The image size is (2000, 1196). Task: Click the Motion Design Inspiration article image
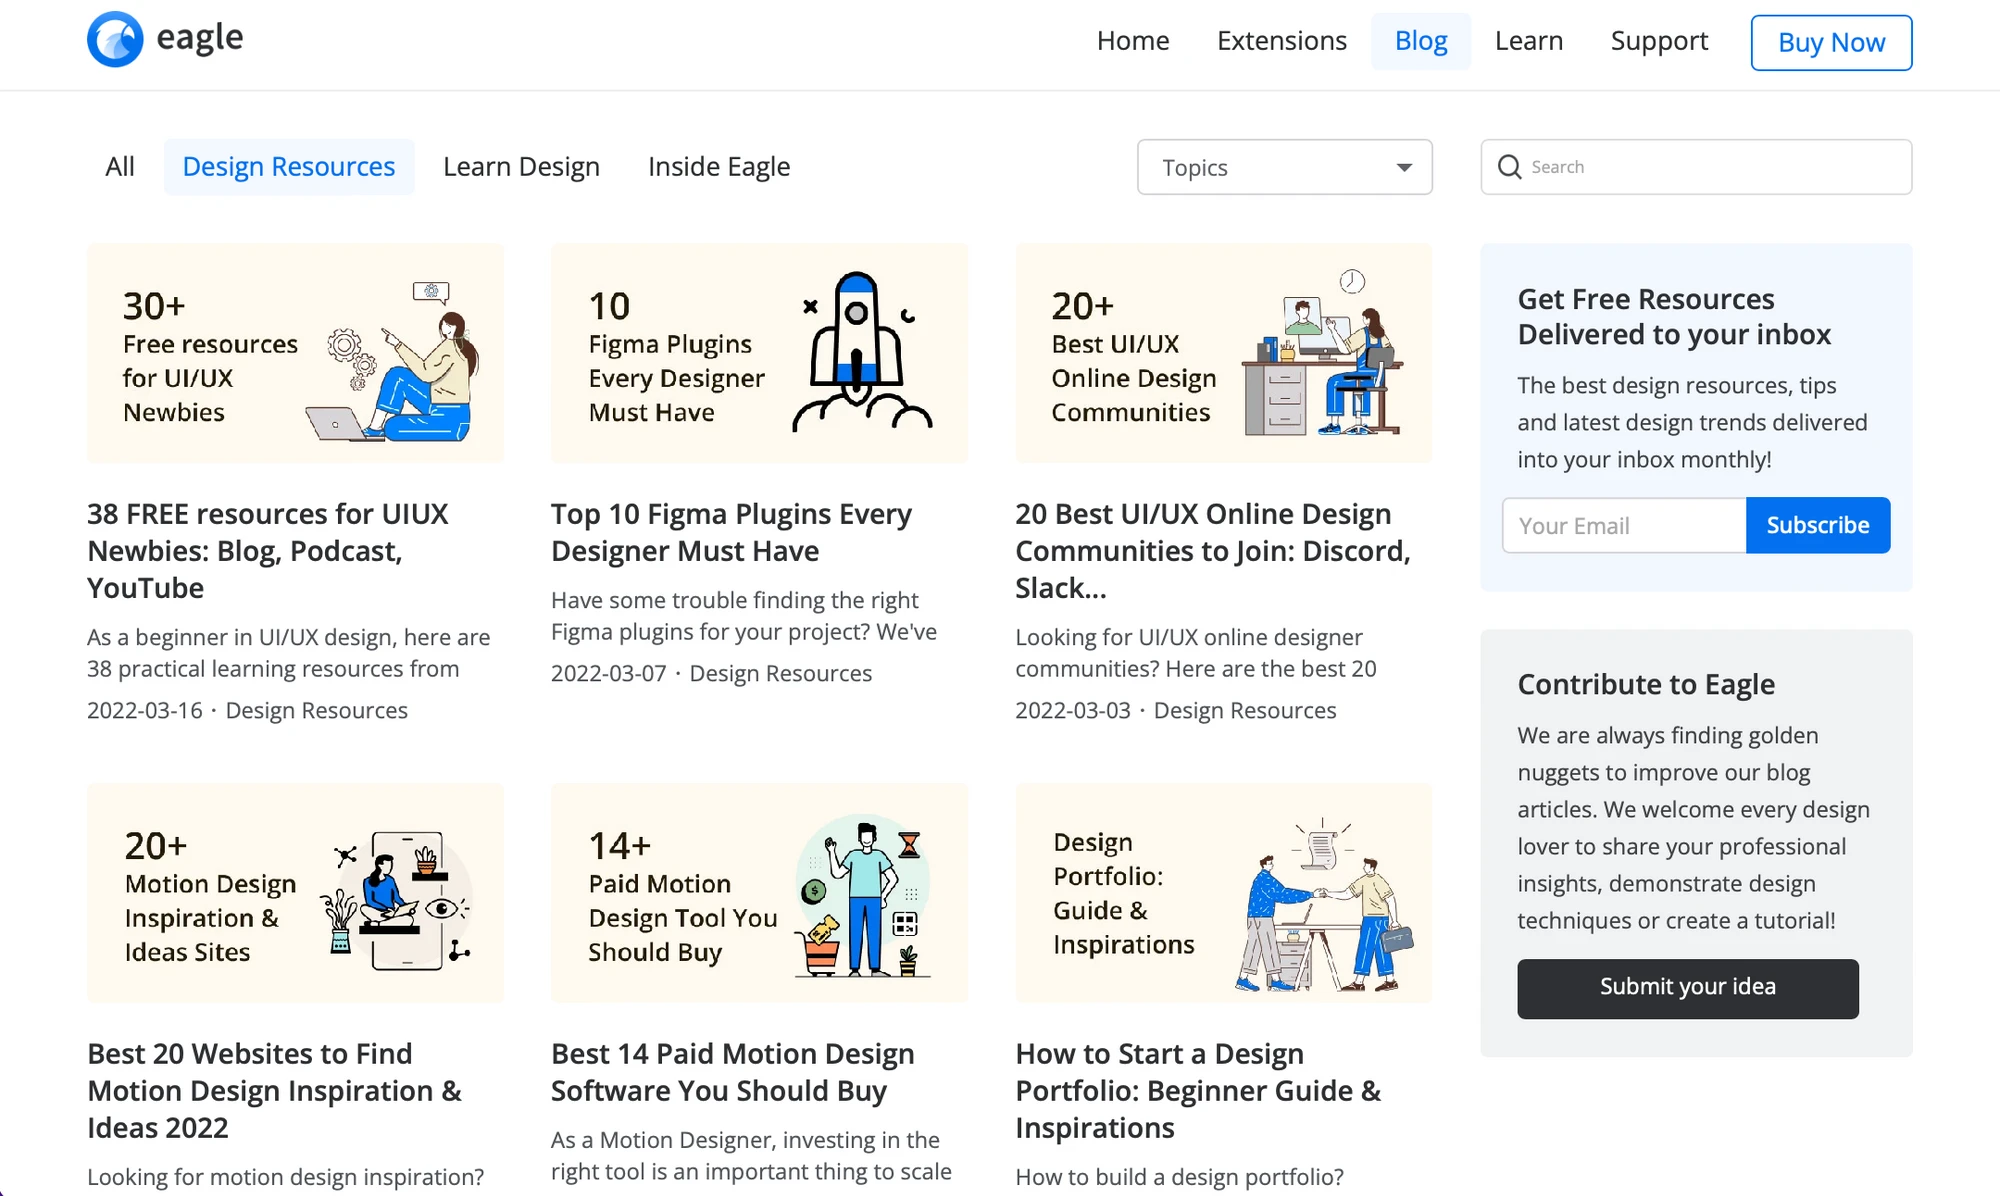point(295,893)
